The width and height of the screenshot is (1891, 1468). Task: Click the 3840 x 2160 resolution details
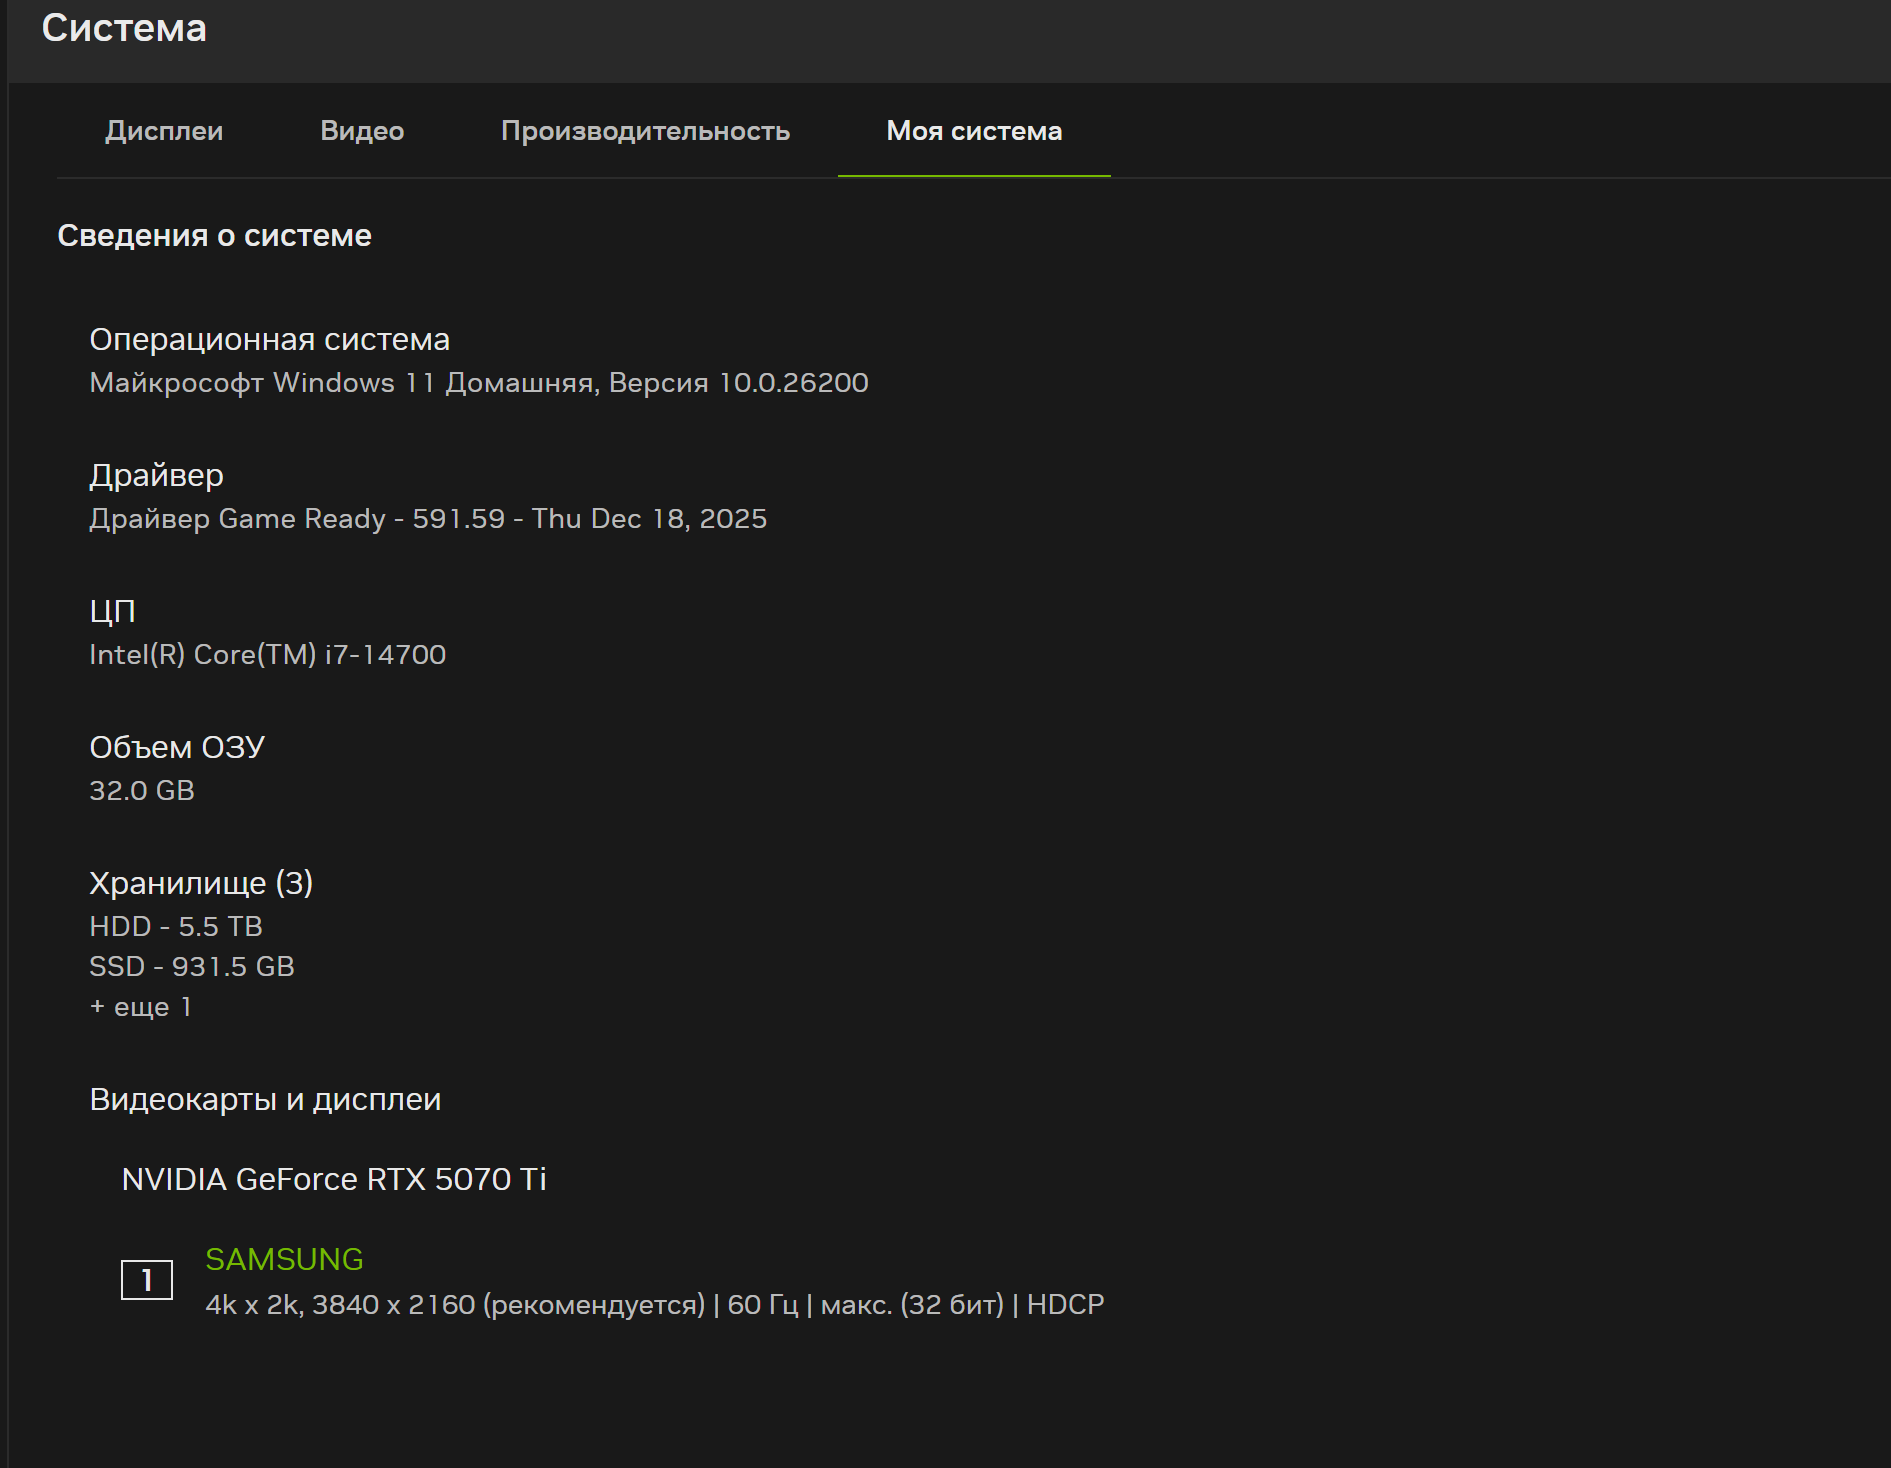(655, 1305)
